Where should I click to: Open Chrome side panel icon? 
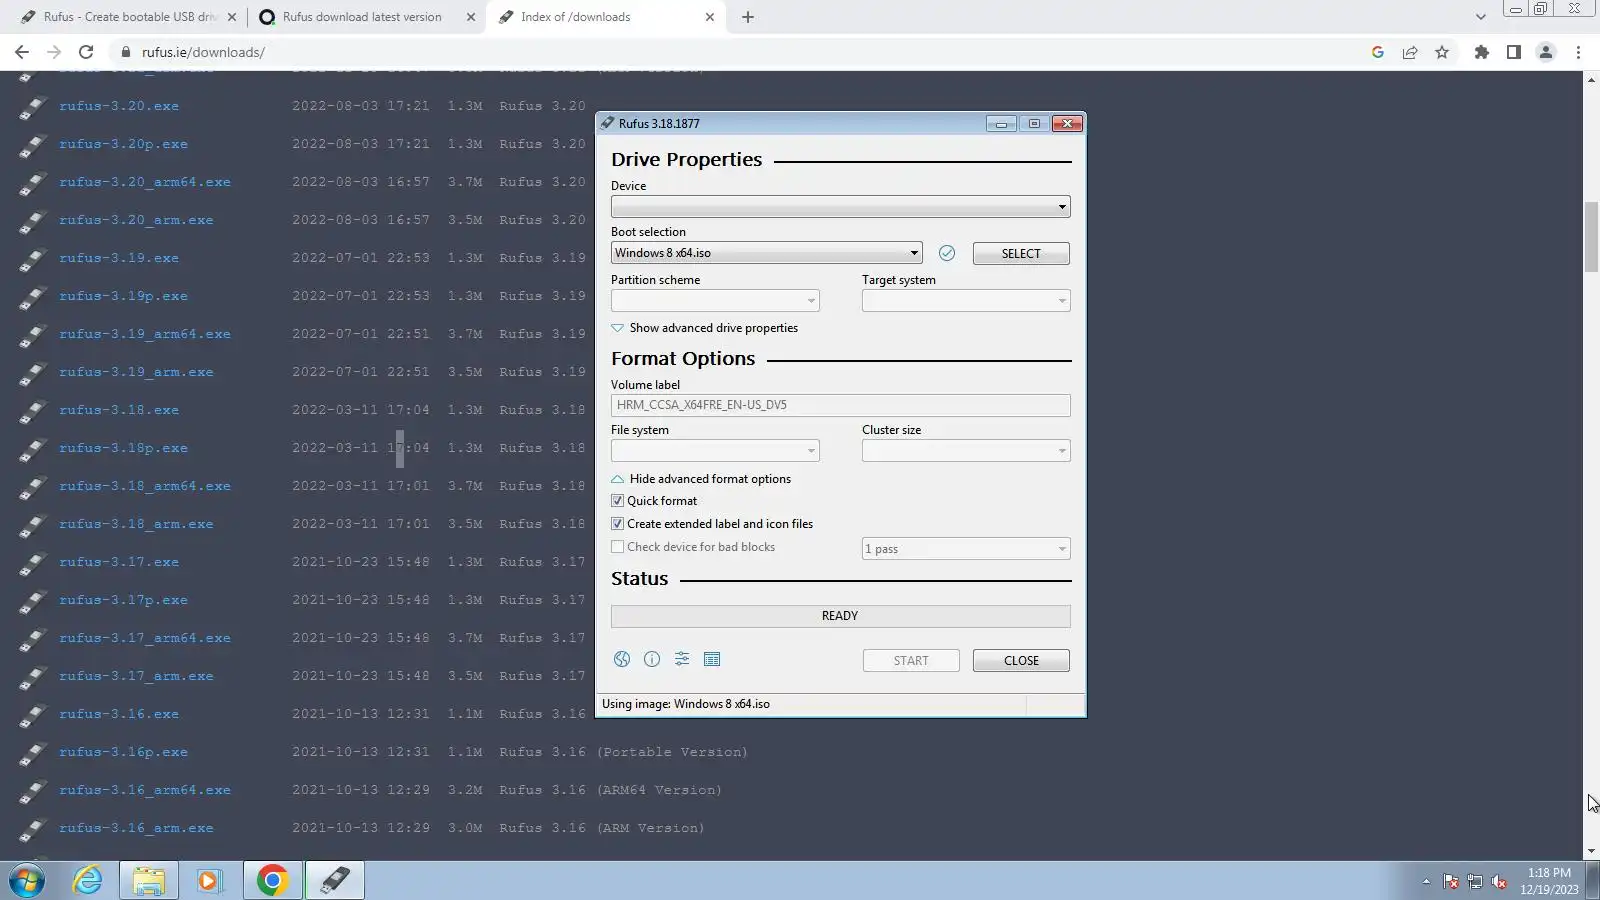[1514, 52]
